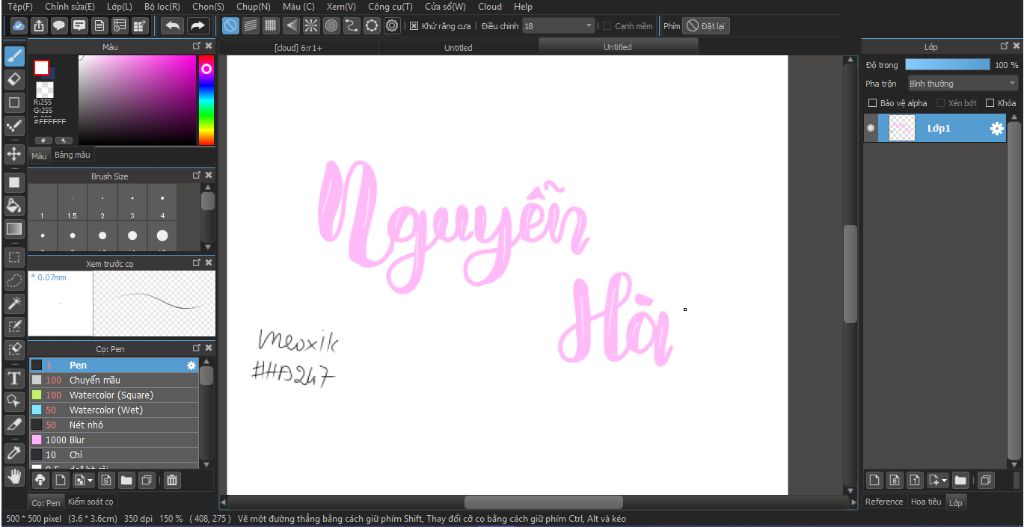The image size is (1024, 527).
Task: Enable curve snap
Action: click(351, 26)
